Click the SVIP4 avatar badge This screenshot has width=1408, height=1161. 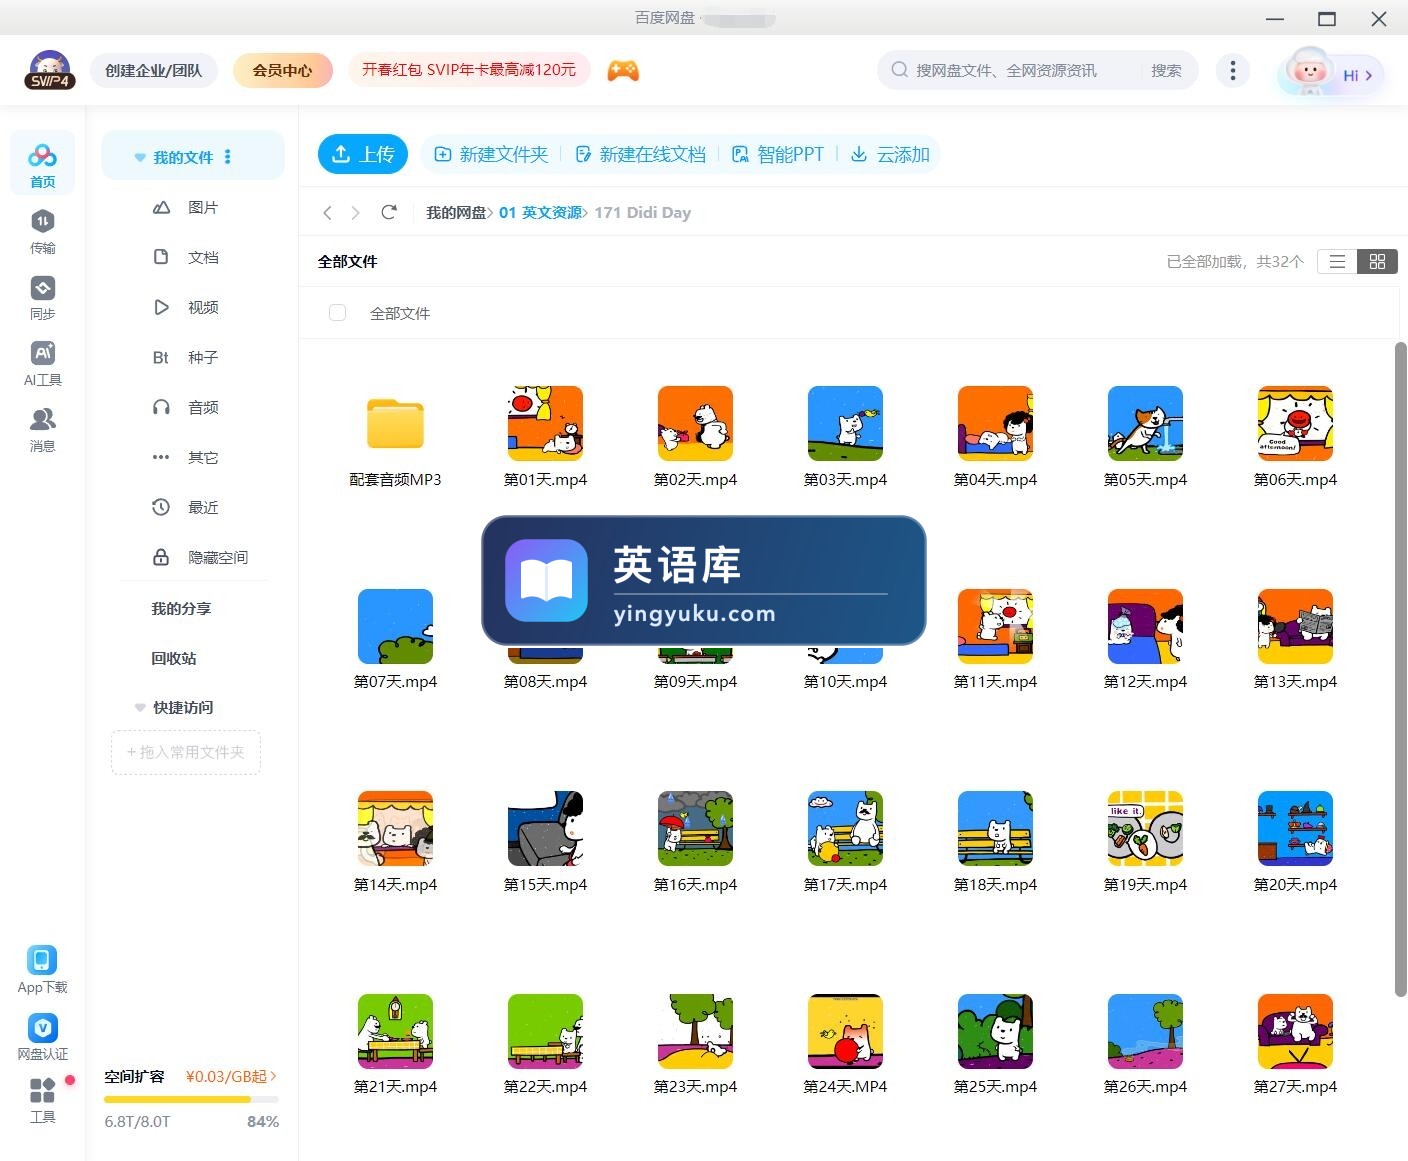tap(49, 70)
